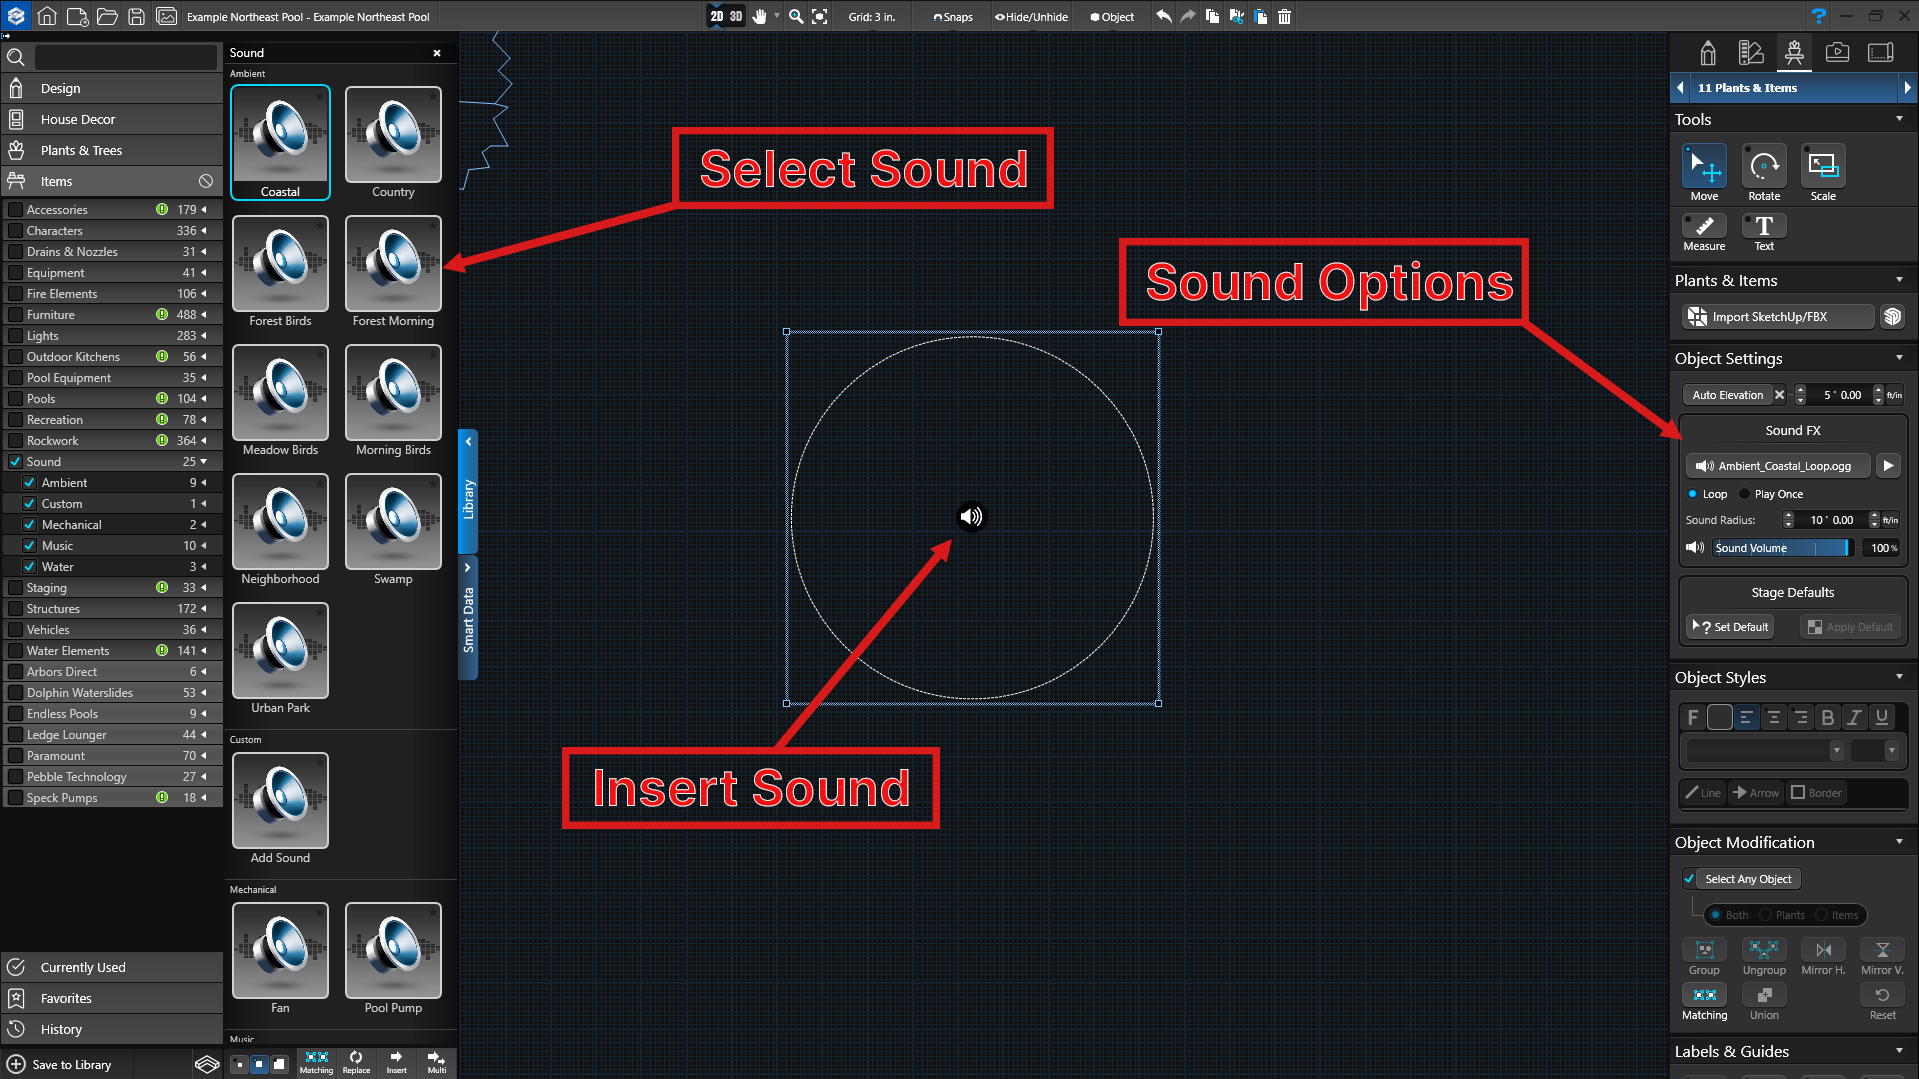Collapse the Object Styles section
The height and width of the screenshot is (1079, 1919).
coord(1899,677)
